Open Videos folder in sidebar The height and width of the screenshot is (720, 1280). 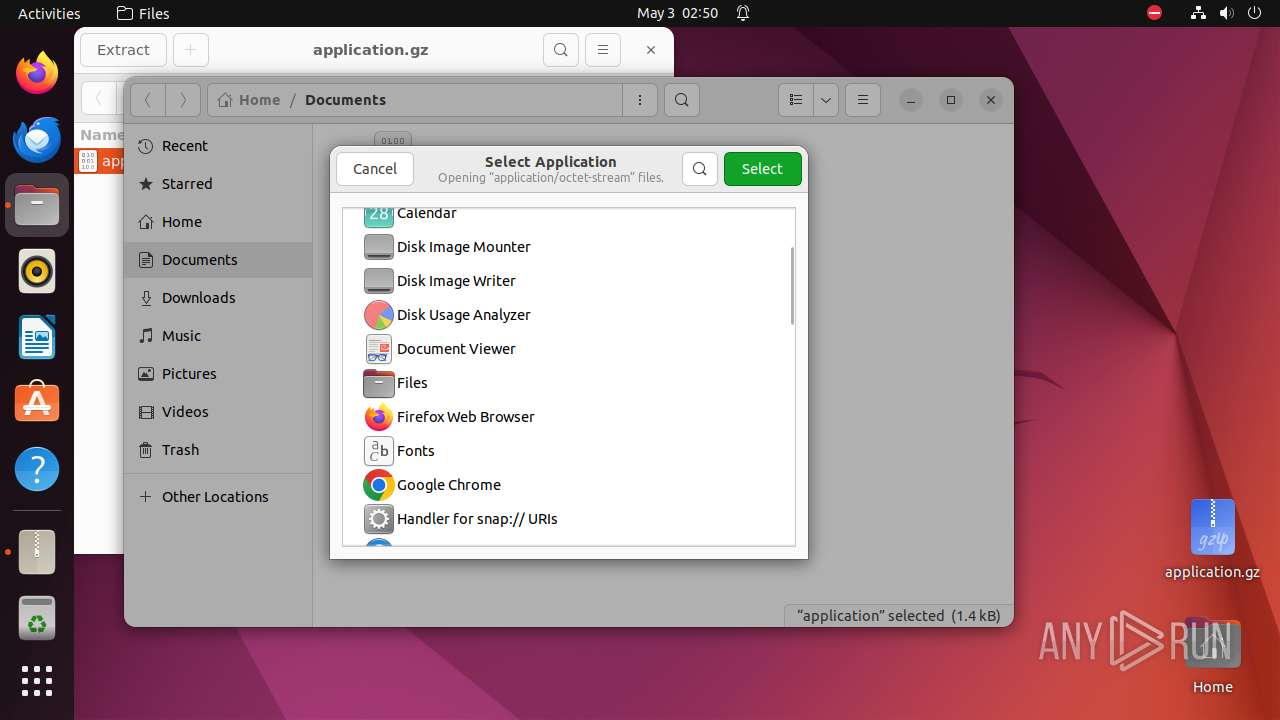[218, 412]
